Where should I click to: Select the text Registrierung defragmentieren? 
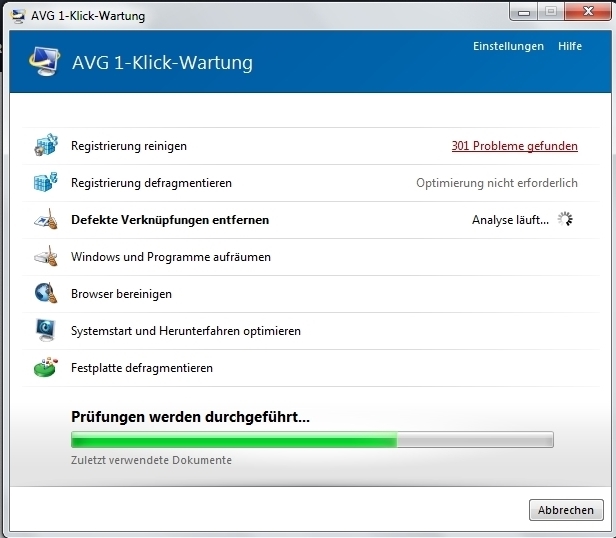[x=151, y=183]
